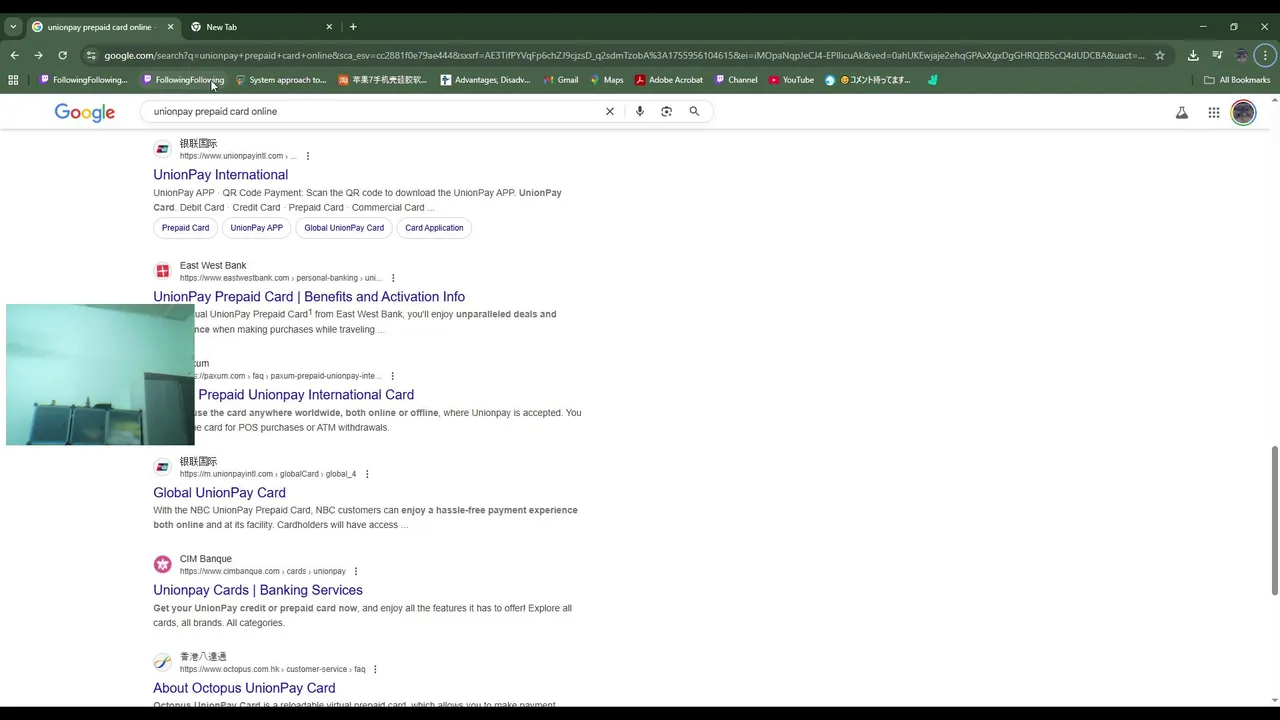Open UnionPay Prepaid Card Benefits and Activation link
Image resolution: width=1280 pixels, height=720 pixels.
(x=309, y=297)
